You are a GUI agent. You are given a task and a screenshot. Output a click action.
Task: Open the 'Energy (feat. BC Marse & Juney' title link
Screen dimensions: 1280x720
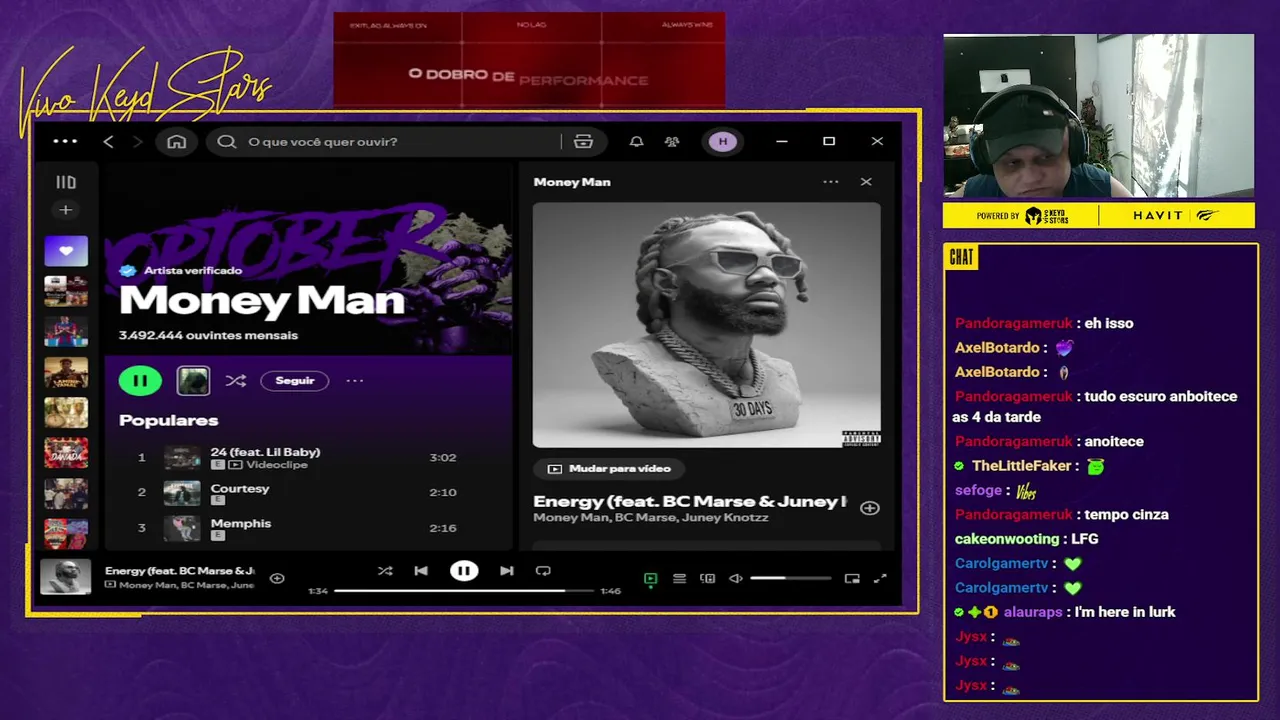(690, 501)
